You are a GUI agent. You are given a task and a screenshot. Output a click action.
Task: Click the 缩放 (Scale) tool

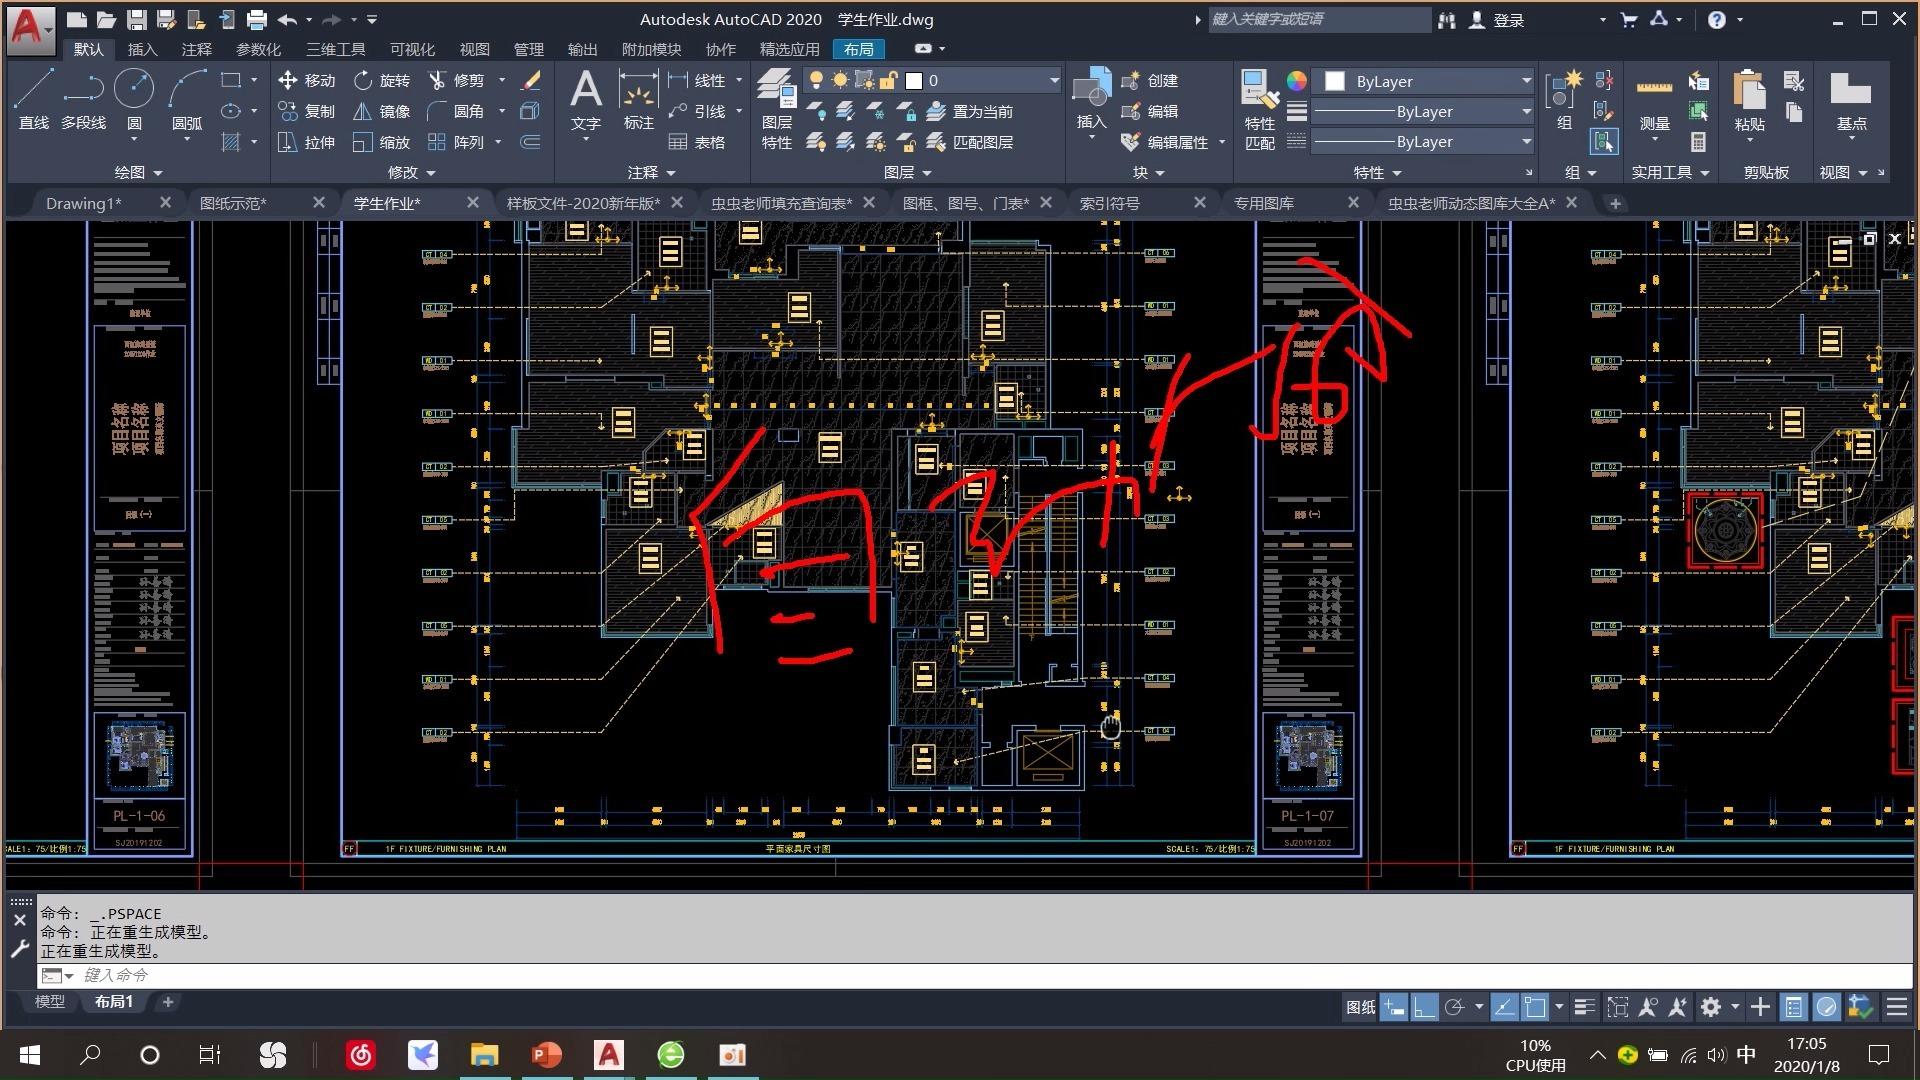(382, 142)
